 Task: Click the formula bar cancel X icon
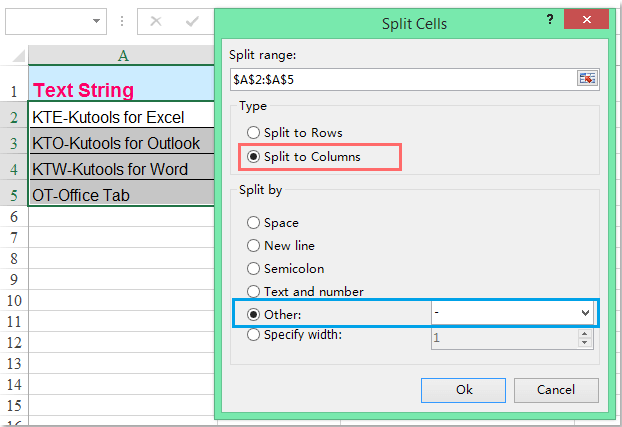[156, 20]
